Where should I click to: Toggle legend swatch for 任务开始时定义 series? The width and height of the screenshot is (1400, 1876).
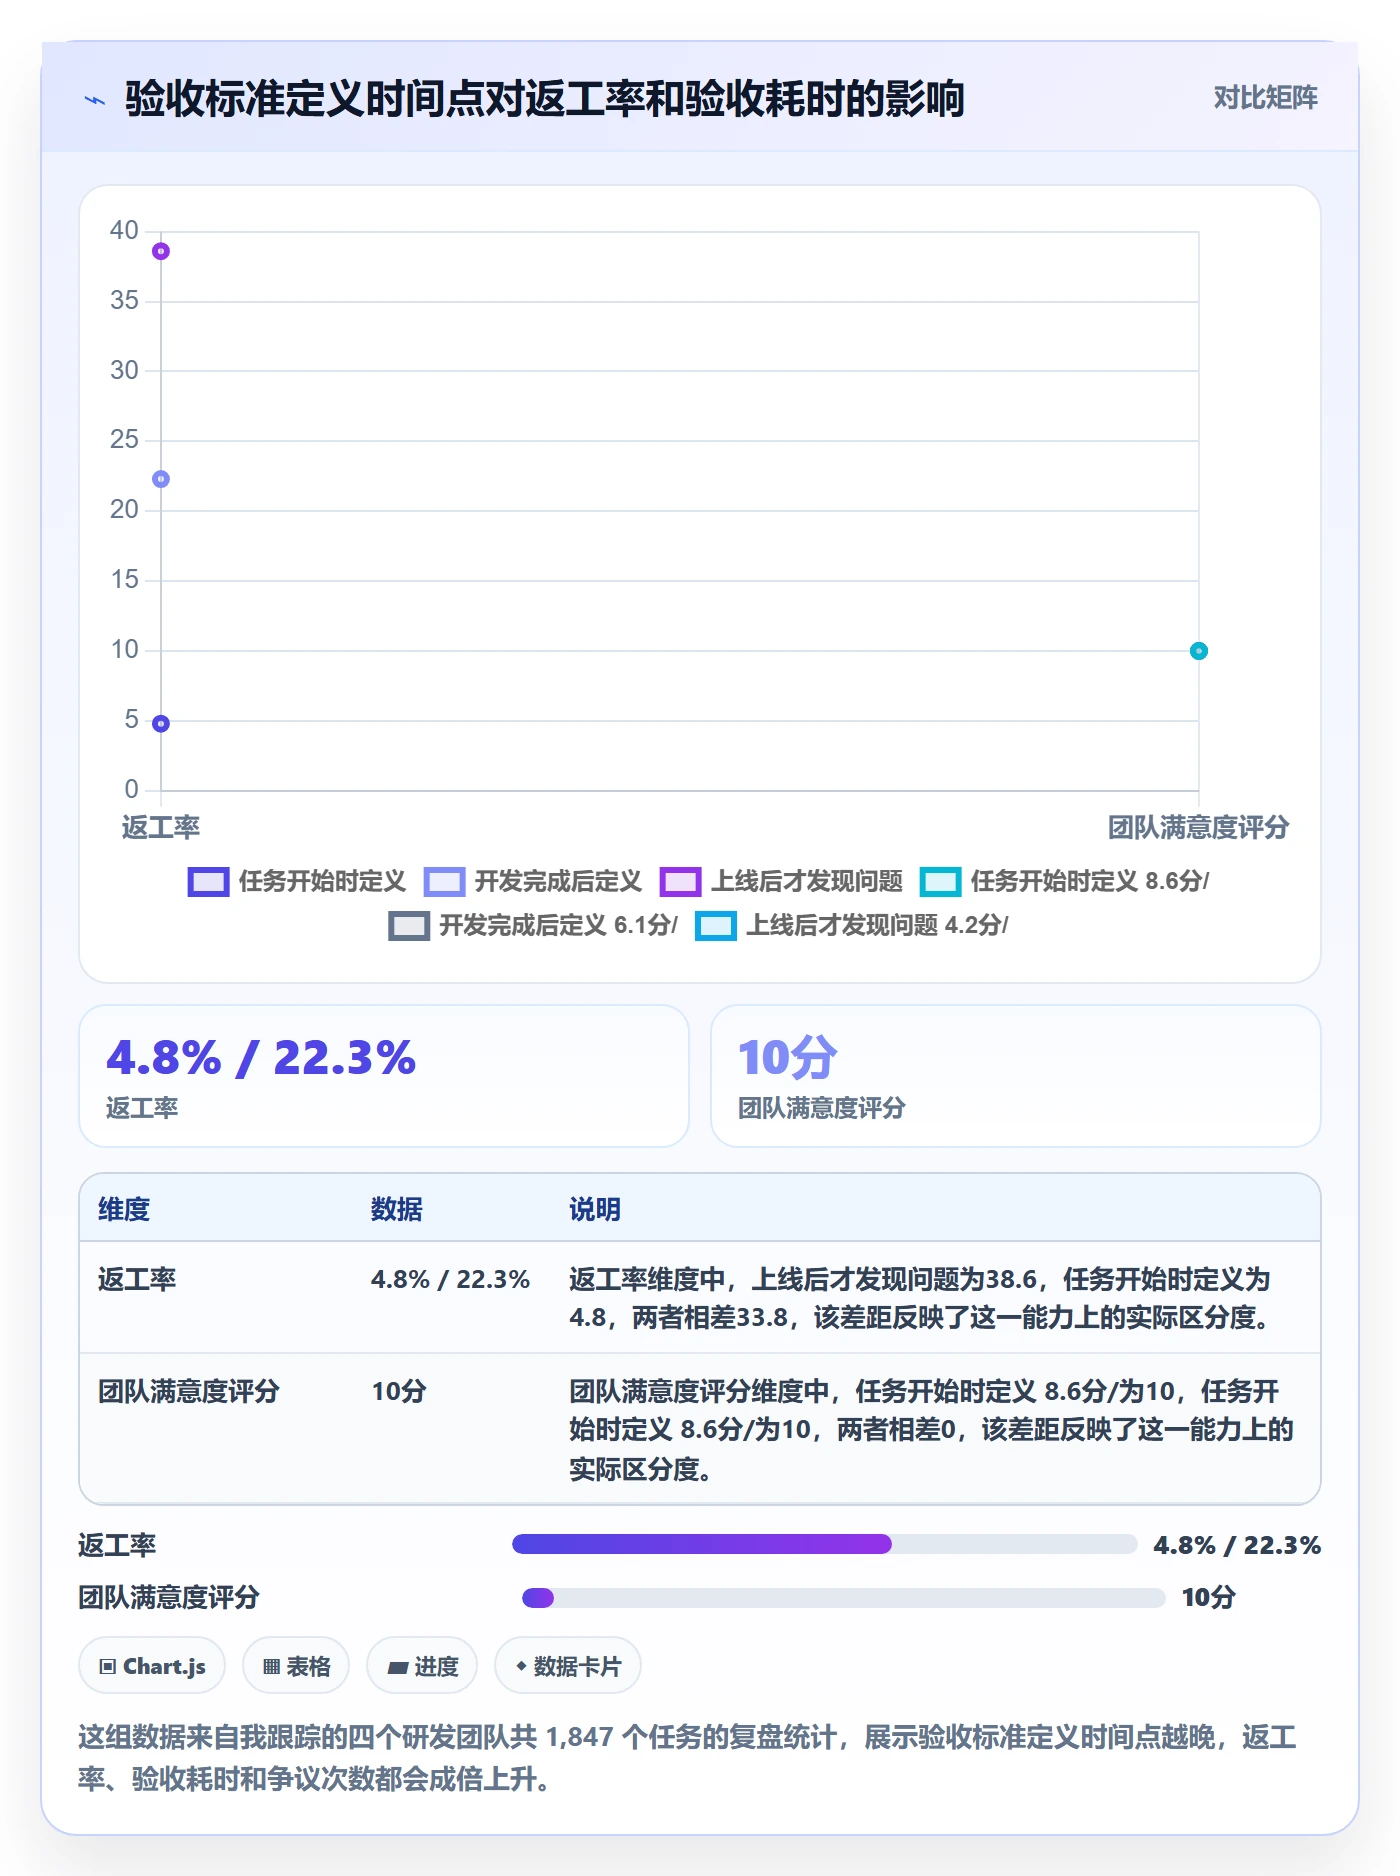coord(208,882)
